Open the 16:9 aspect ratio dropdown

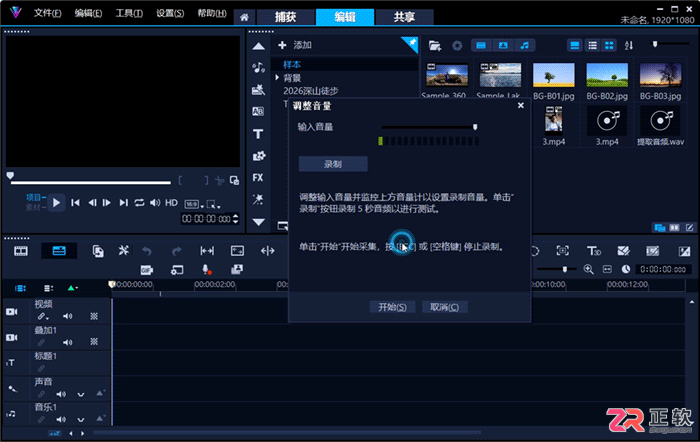point(194,204)
